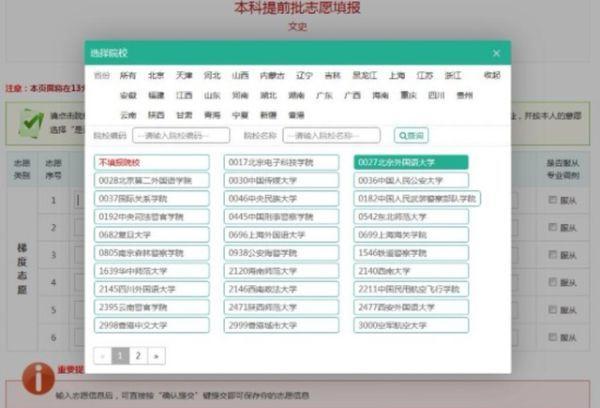Tick the 服从 checkbox in row 6

tap(552, 337)
